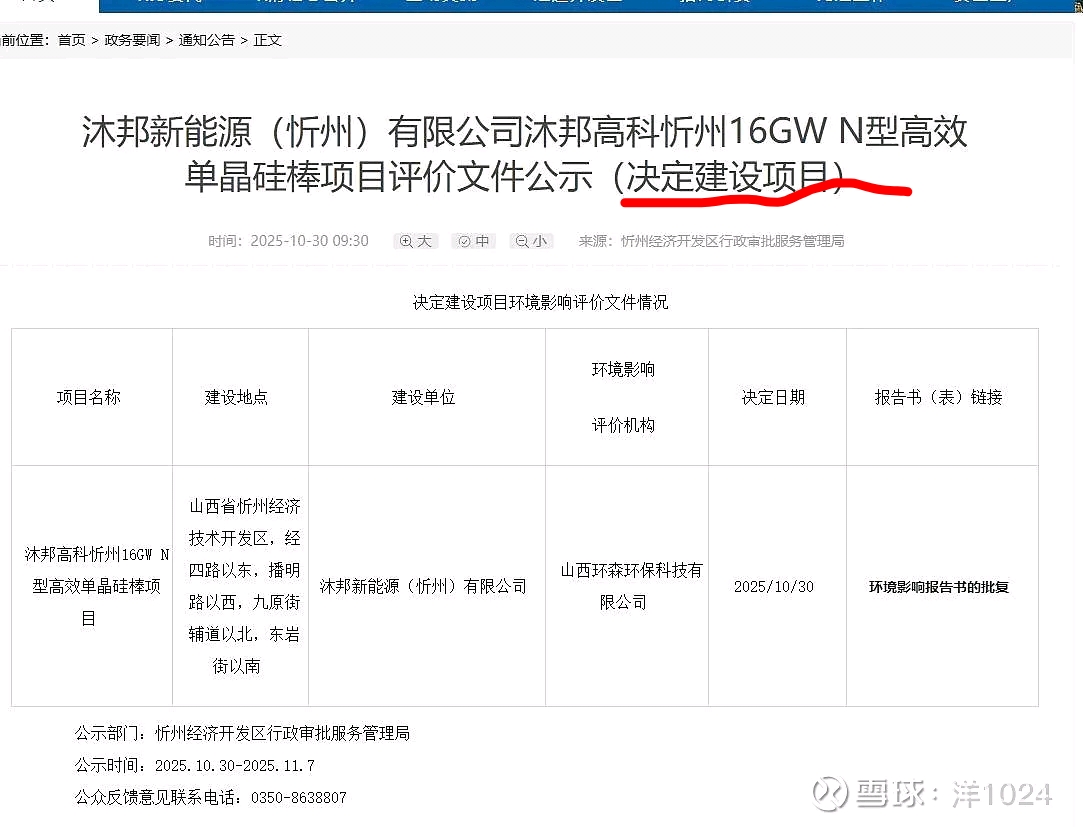Open 环境影响报告书的批复 link
The width and height of the screenshot is (1083, 827).
click(939, 587)
